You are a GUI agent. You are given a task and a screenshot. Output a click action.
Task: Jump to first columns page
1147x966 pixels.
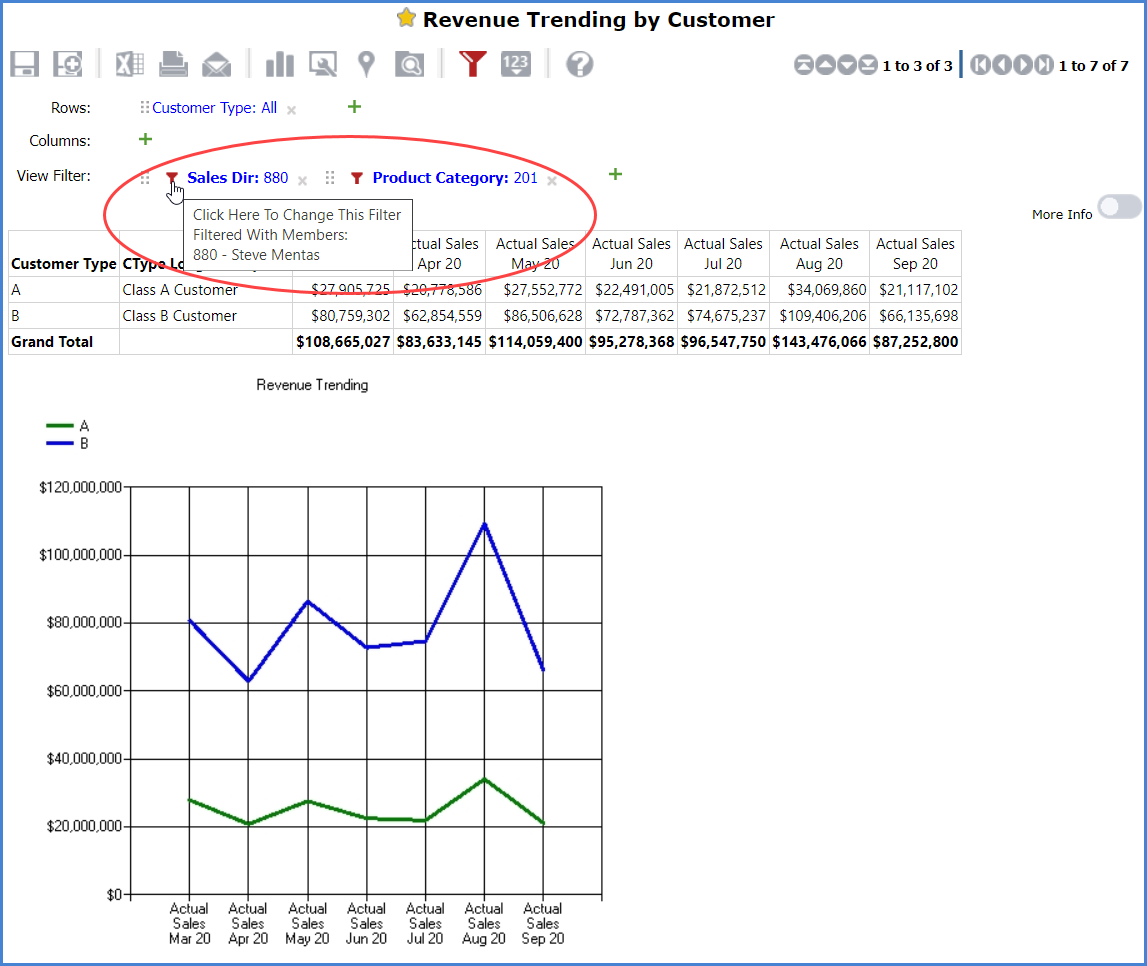tap(980, 65)
